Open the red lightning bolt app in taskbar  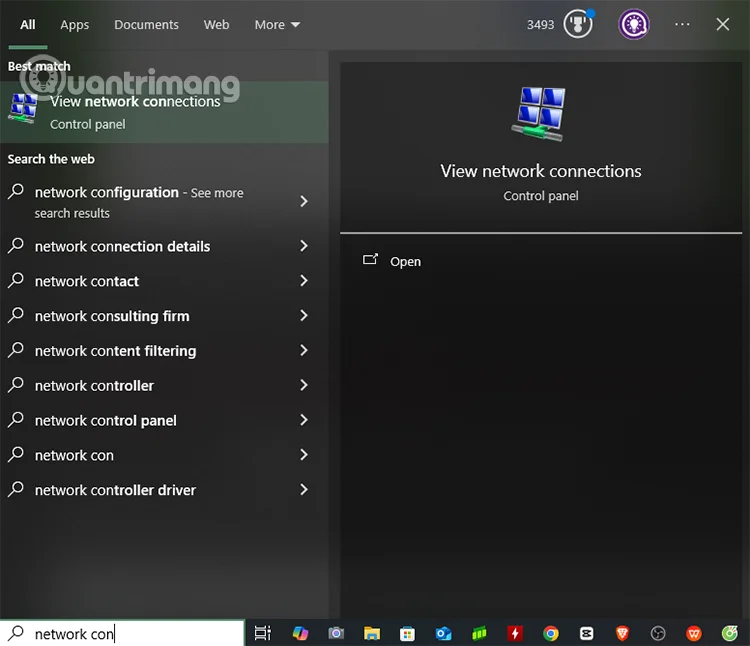coord(515,633)
